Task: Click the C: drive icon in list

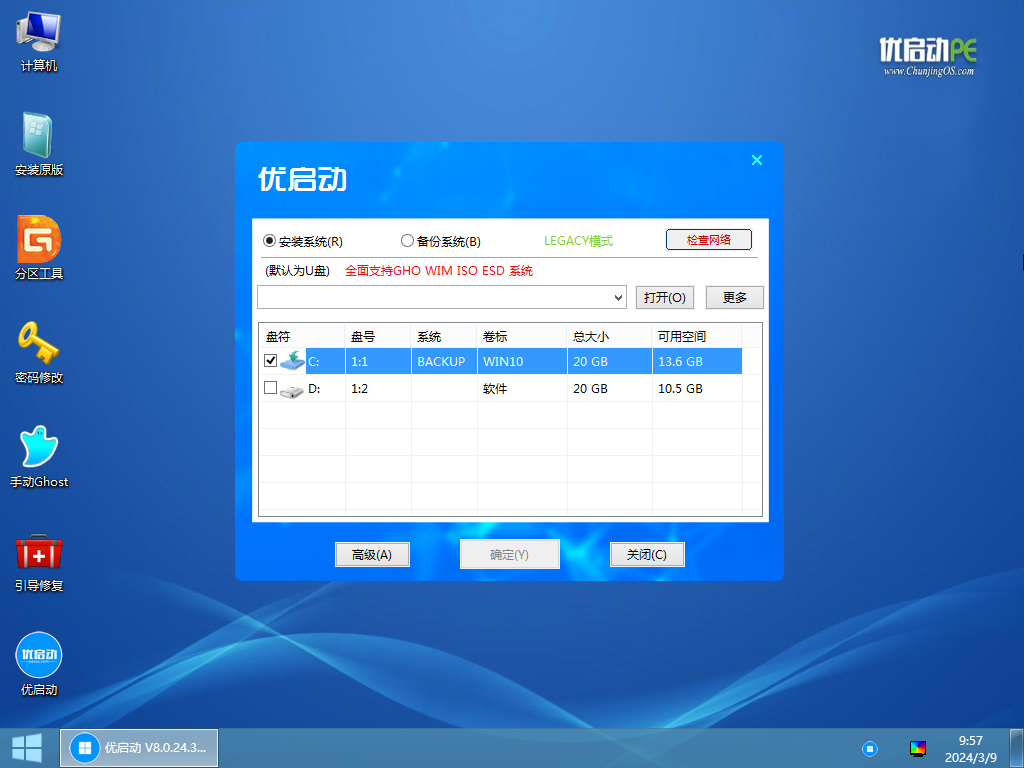Action: pyautogui.click(x=292, y=360)
